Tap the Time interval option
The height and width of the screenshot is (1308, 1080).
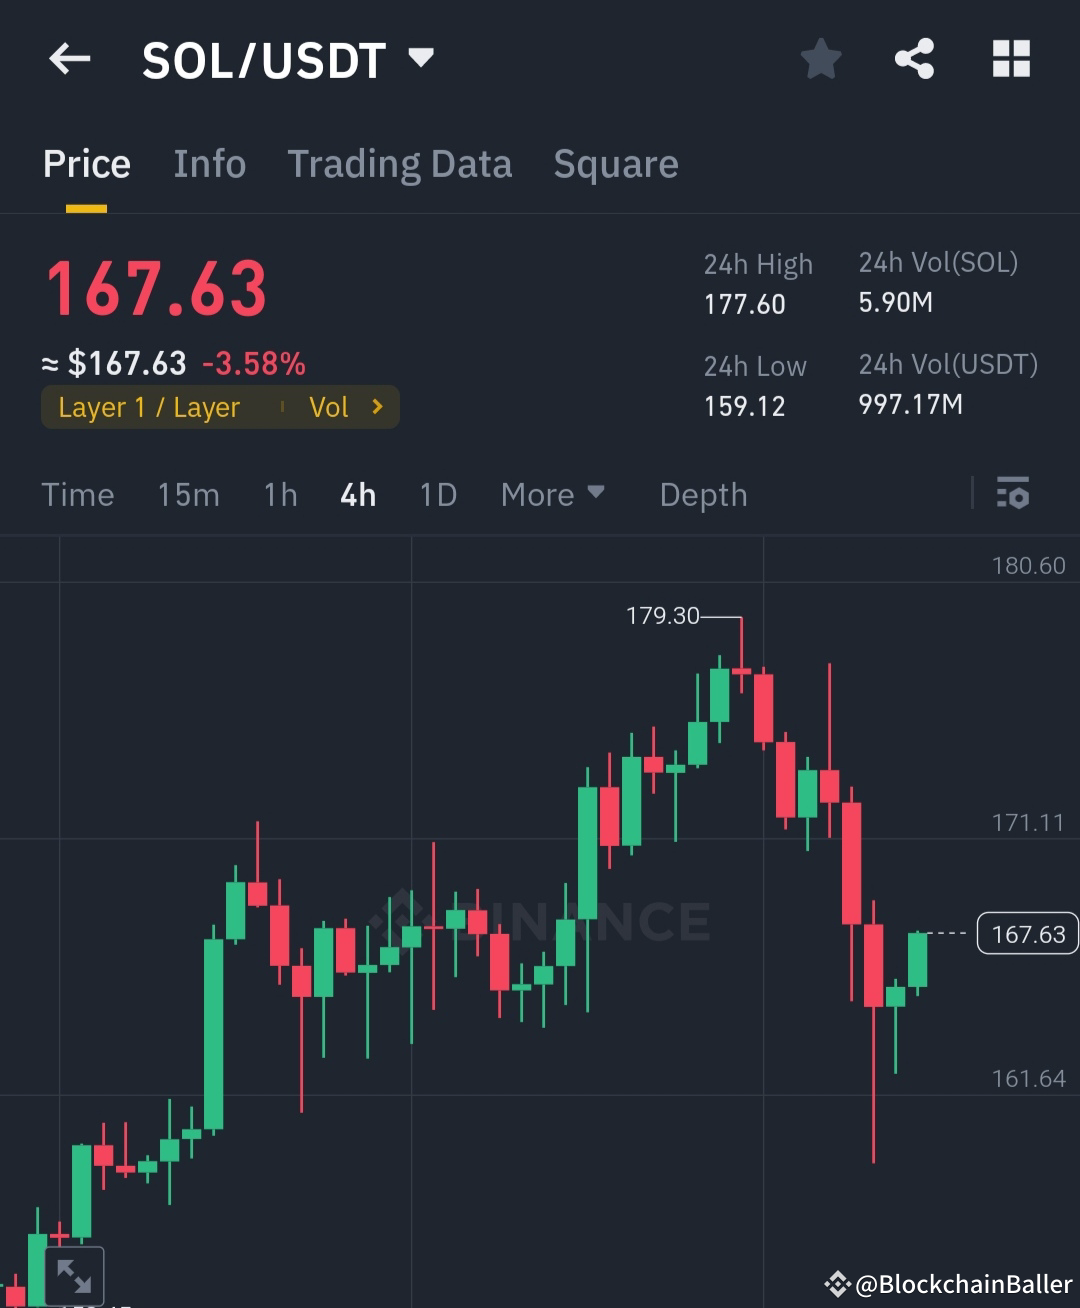point(77,494)
